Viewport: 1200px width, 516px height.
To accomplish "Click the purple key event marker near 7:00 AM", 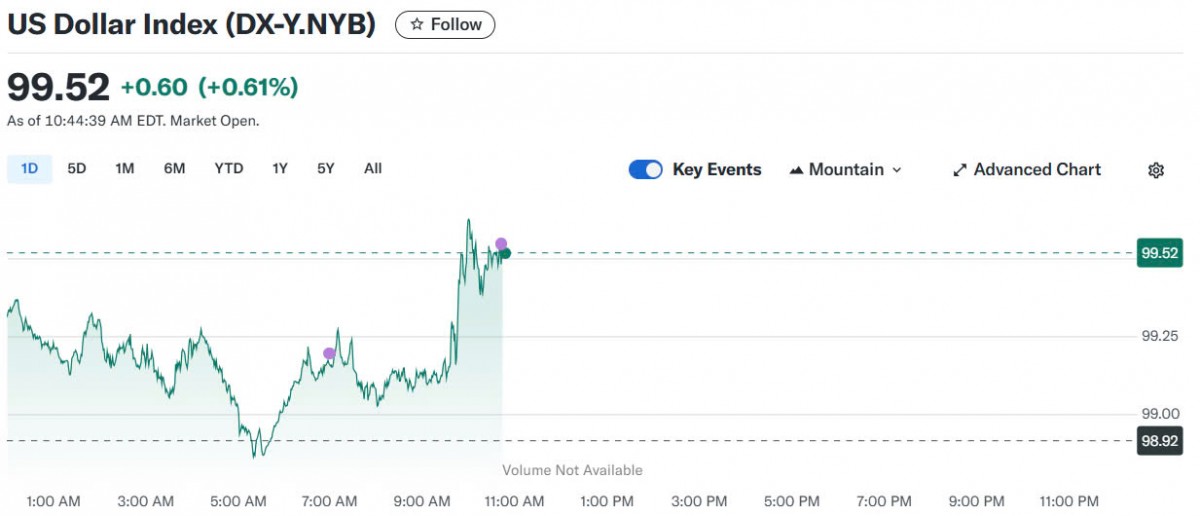I will [x=329, y=353].
